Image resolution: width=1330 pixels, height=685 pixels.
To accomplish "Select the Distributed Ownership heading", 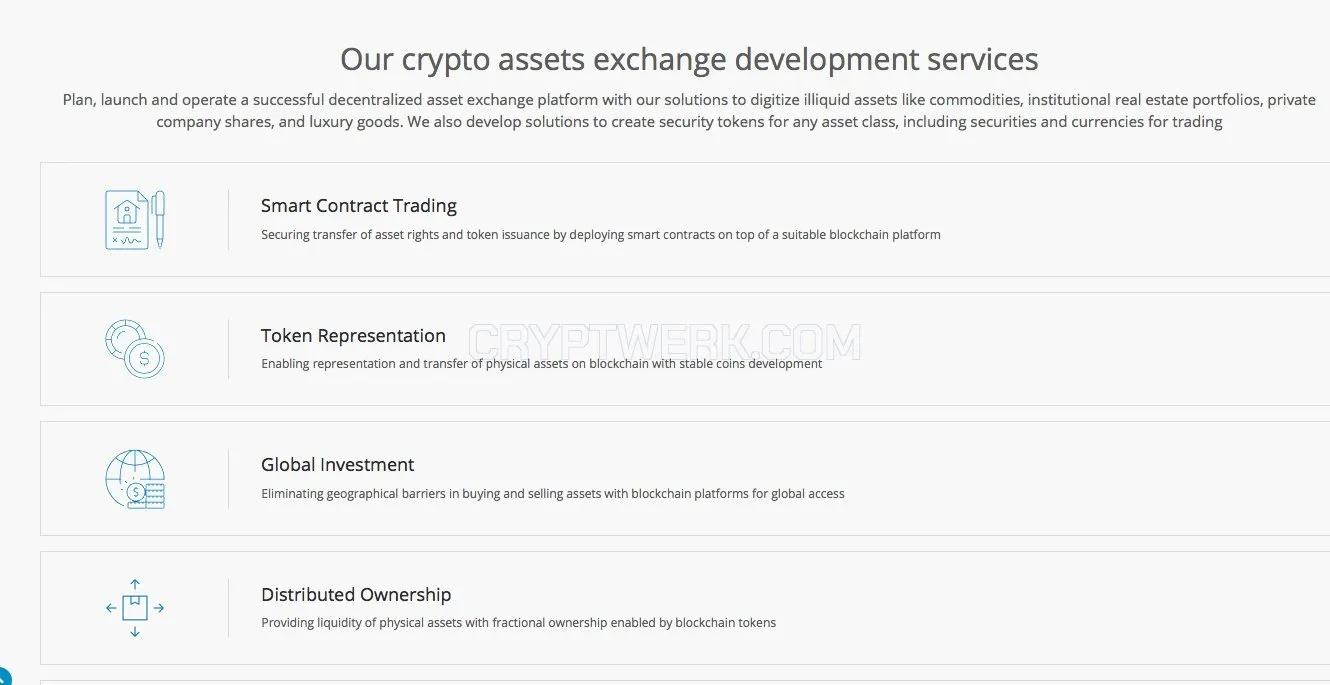I will [356, 595].
